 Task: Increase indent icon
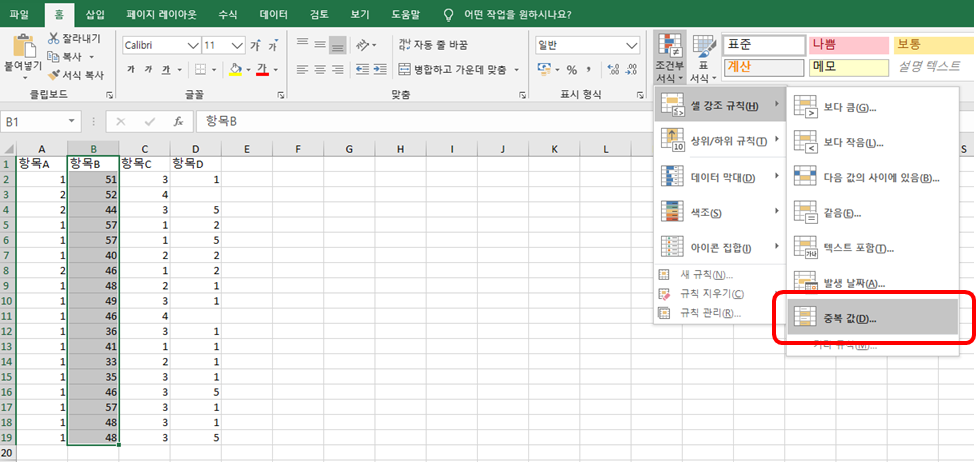coord(380,69)
